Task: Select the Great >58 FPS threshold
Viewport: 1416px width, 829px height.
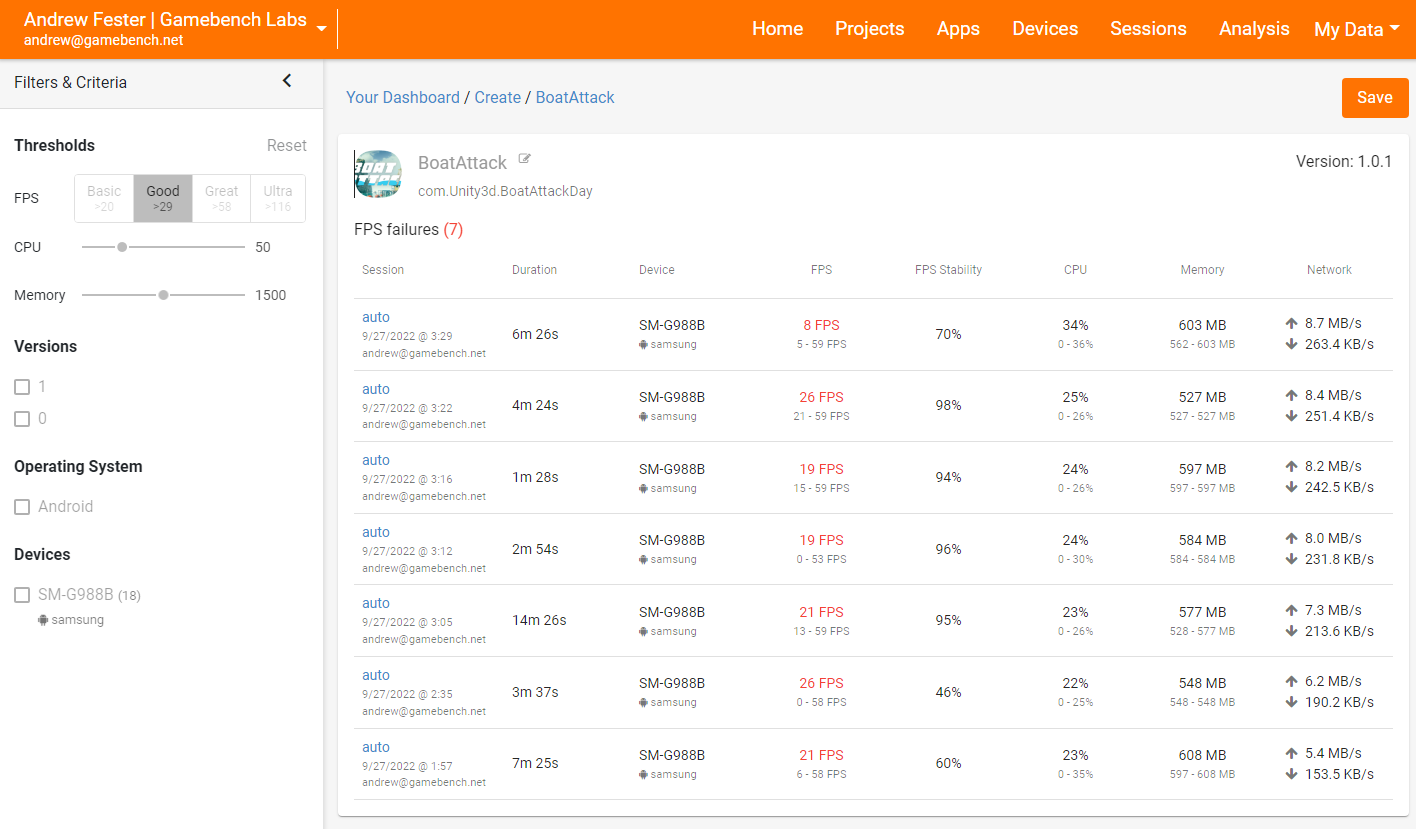Action: pyautogui.click(x=221, y=198)
